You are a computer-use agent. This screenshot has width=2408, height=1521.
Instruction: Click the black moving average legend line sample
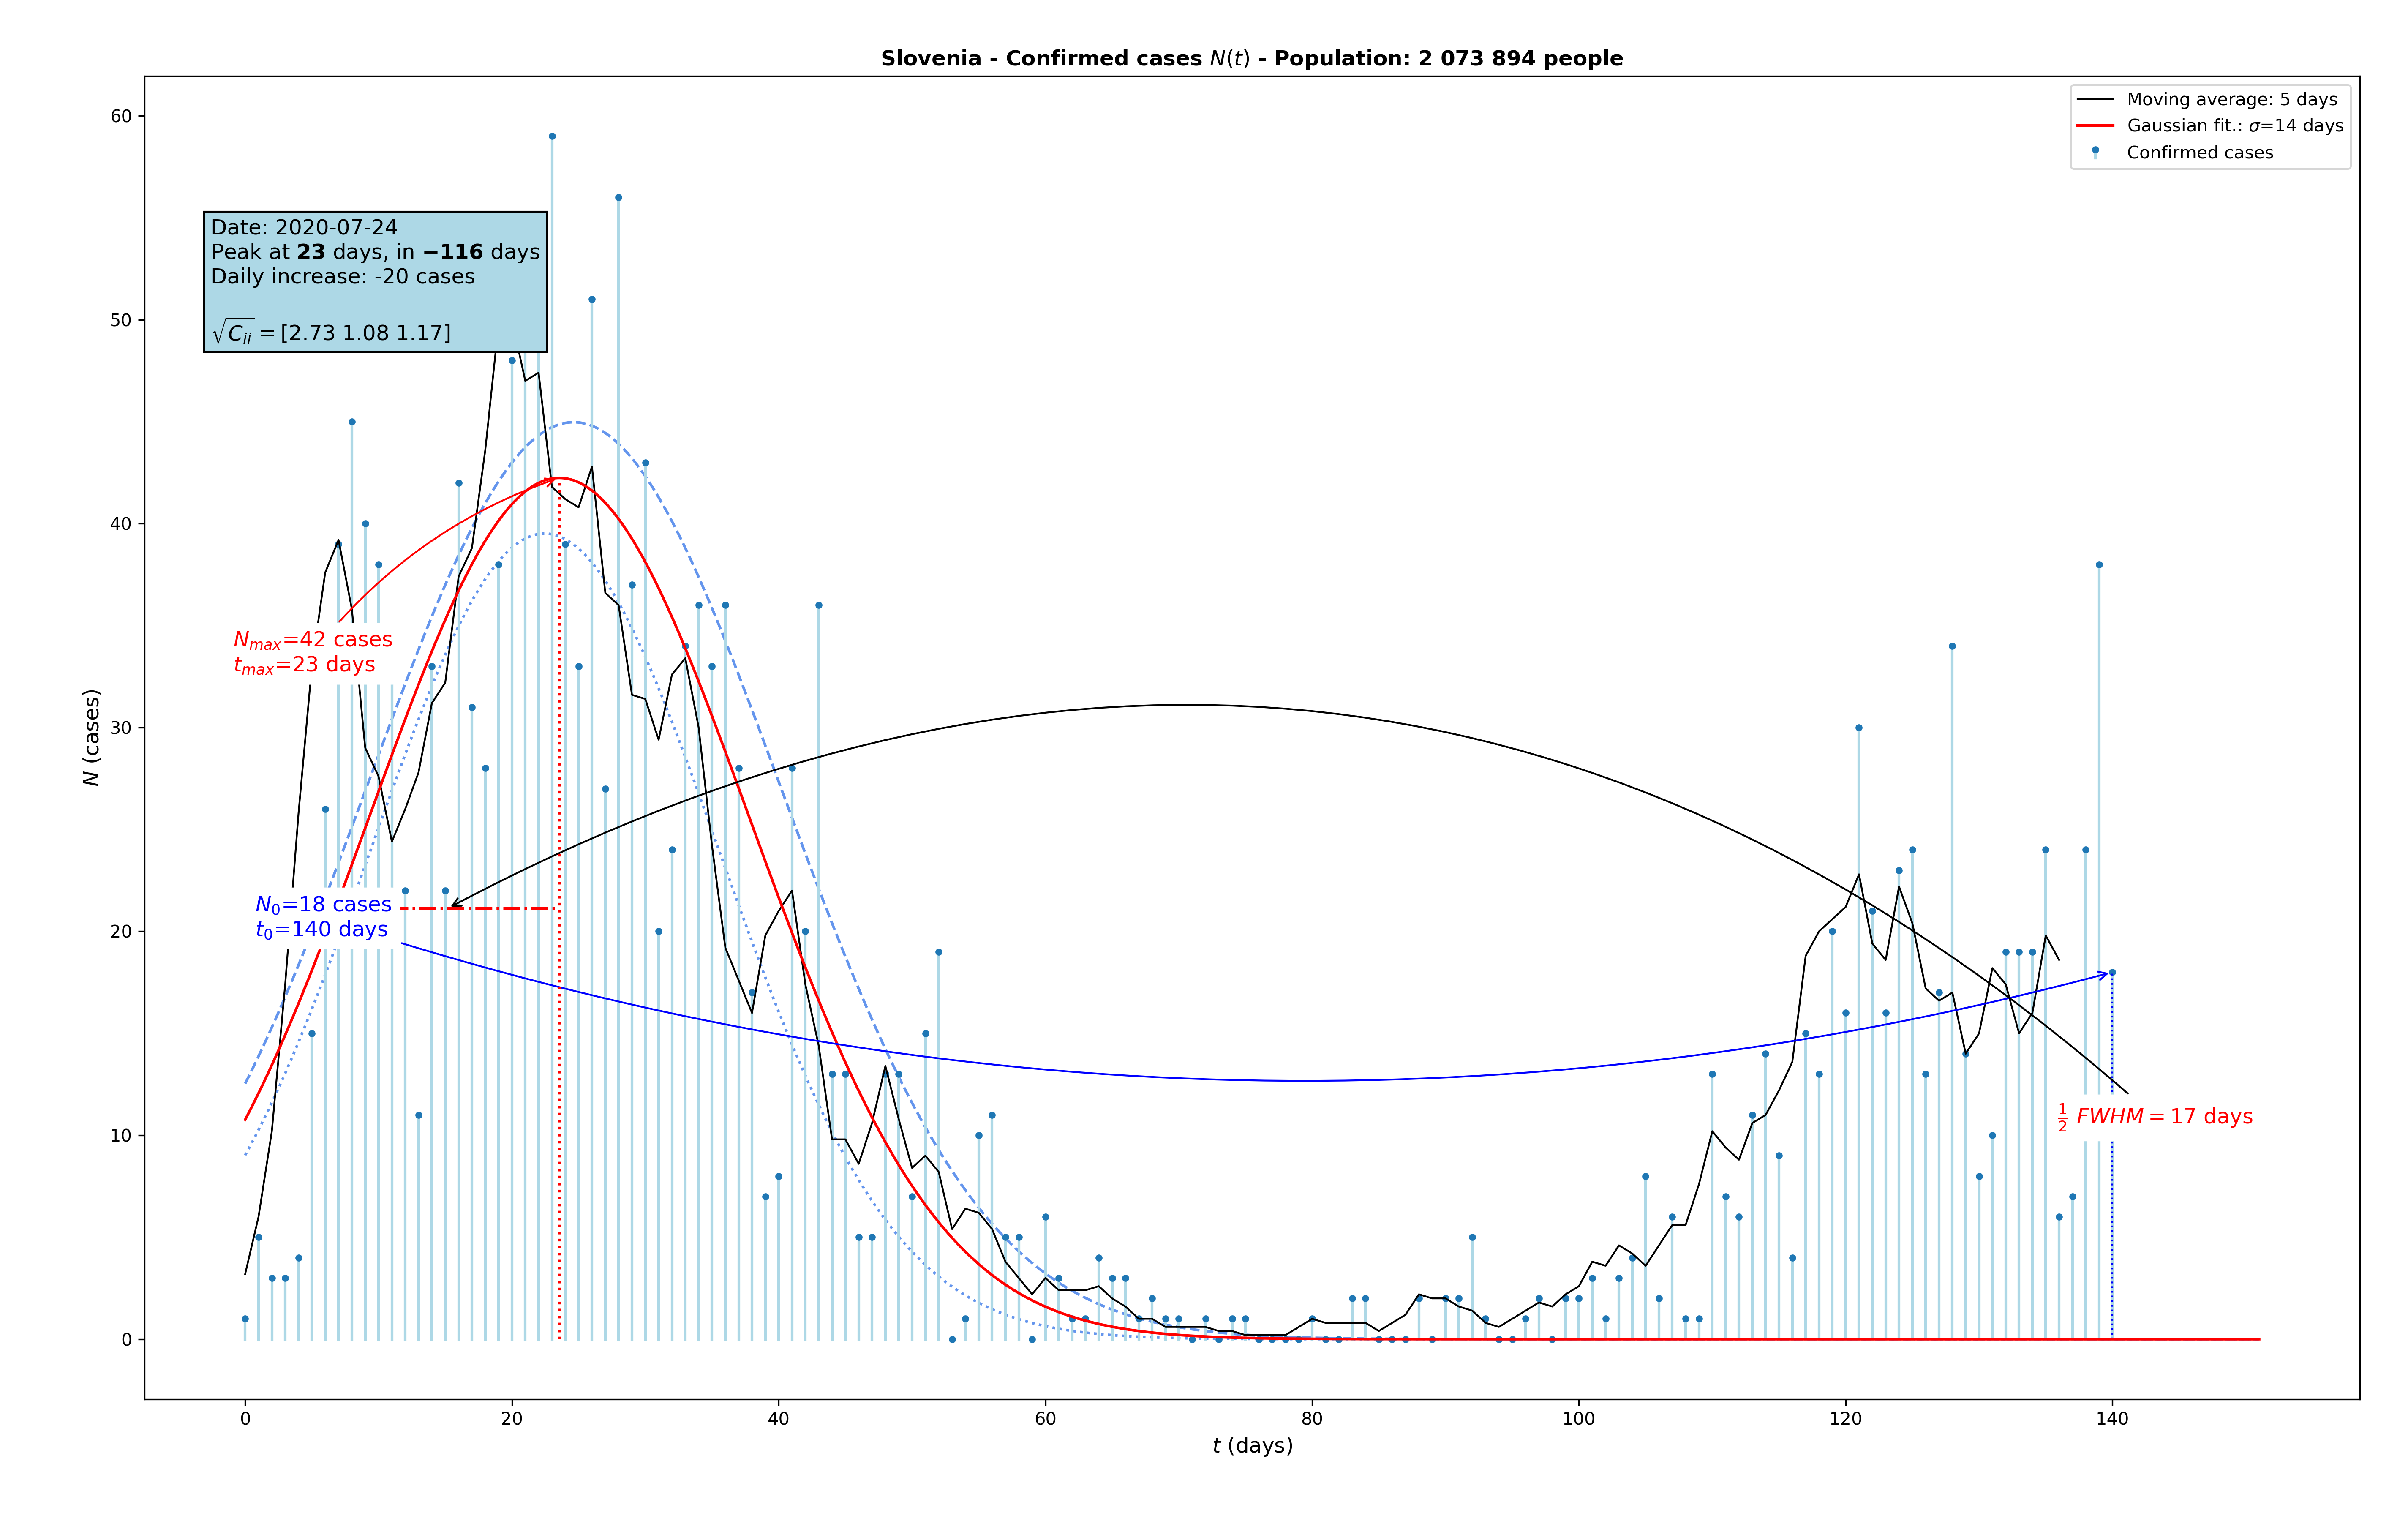pos(2095,99)
